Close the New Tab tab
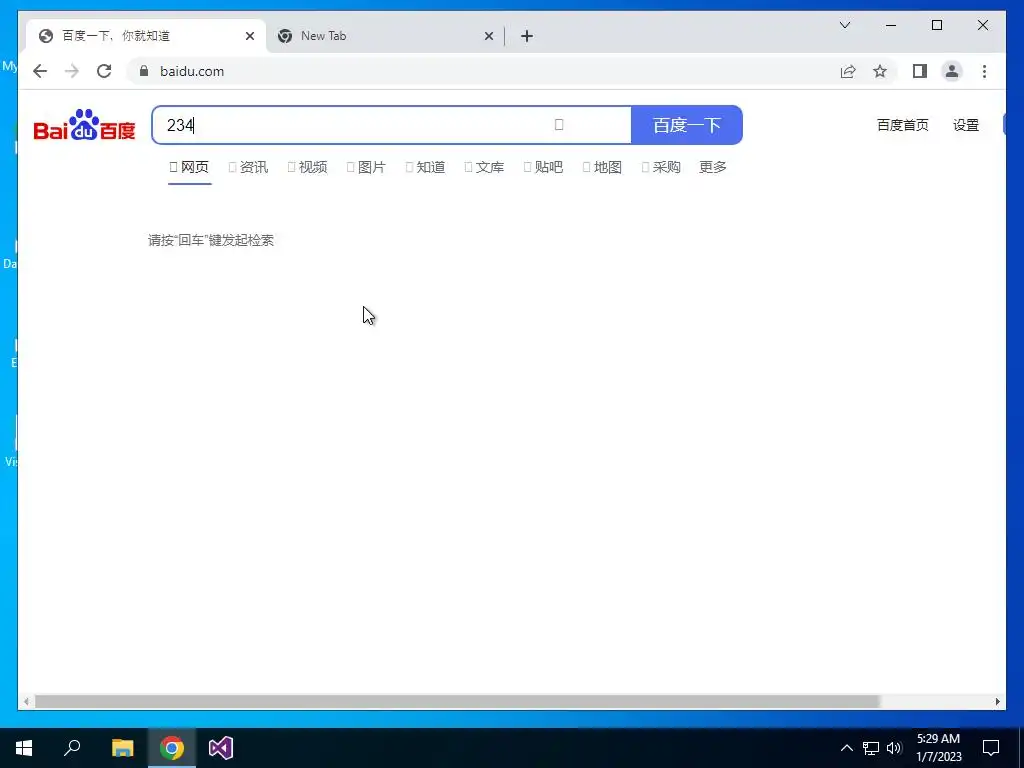This screenshot has width=1024, height=768. point(488,36)
